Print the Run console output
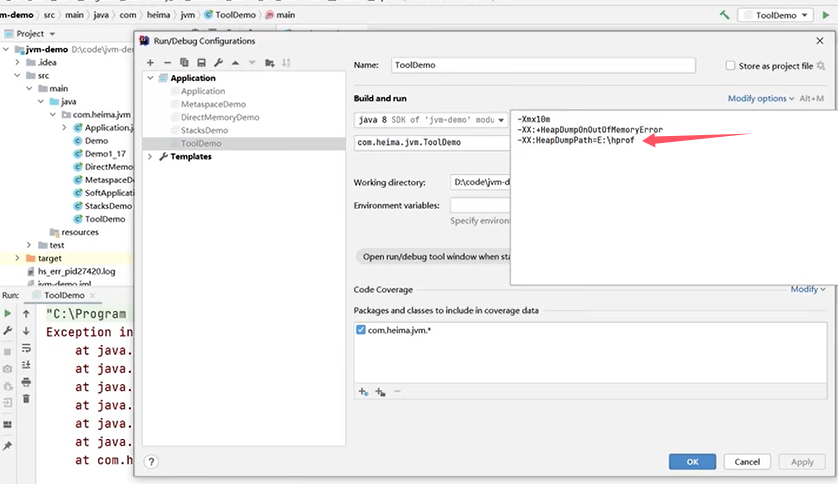 26,382
